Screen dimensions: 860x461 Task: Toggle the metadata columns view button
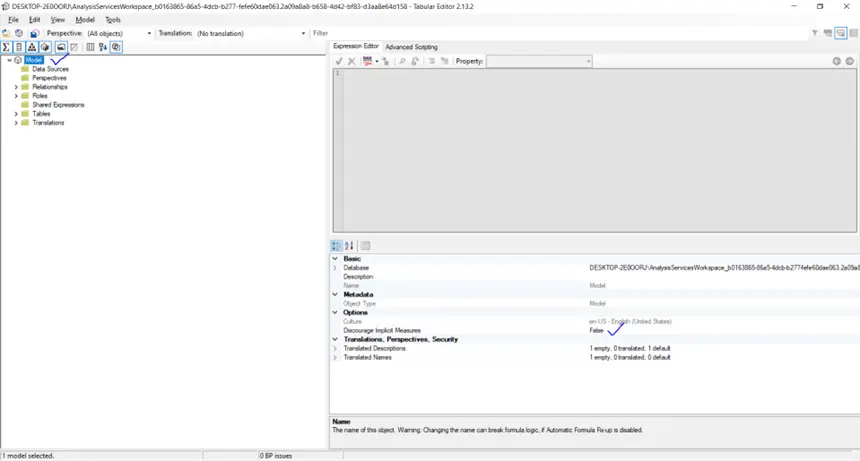90,47
